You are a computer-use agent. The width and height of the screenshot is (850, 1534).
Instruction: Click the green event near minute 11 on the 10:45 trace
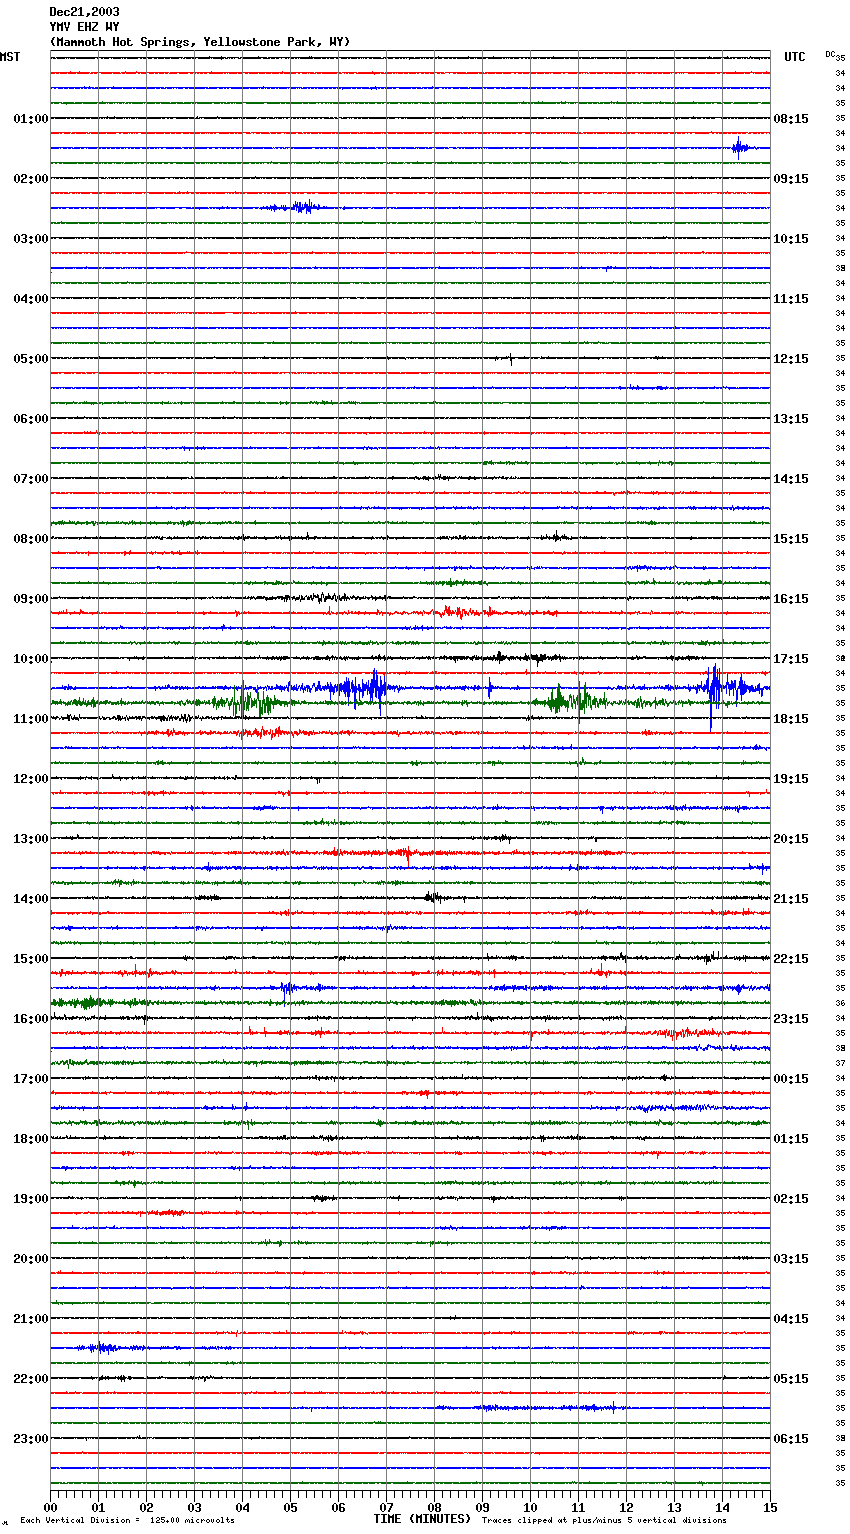coord(574,702)
